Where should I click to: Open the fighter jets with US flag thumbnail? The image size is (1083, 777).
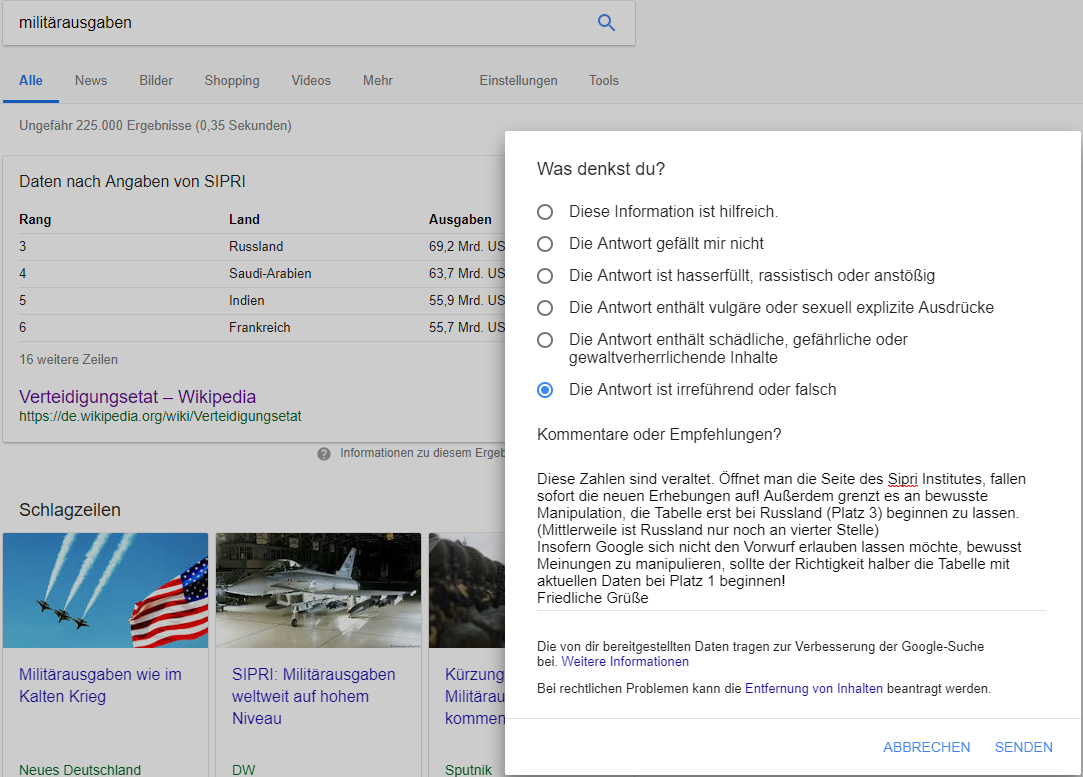(106, 591)
